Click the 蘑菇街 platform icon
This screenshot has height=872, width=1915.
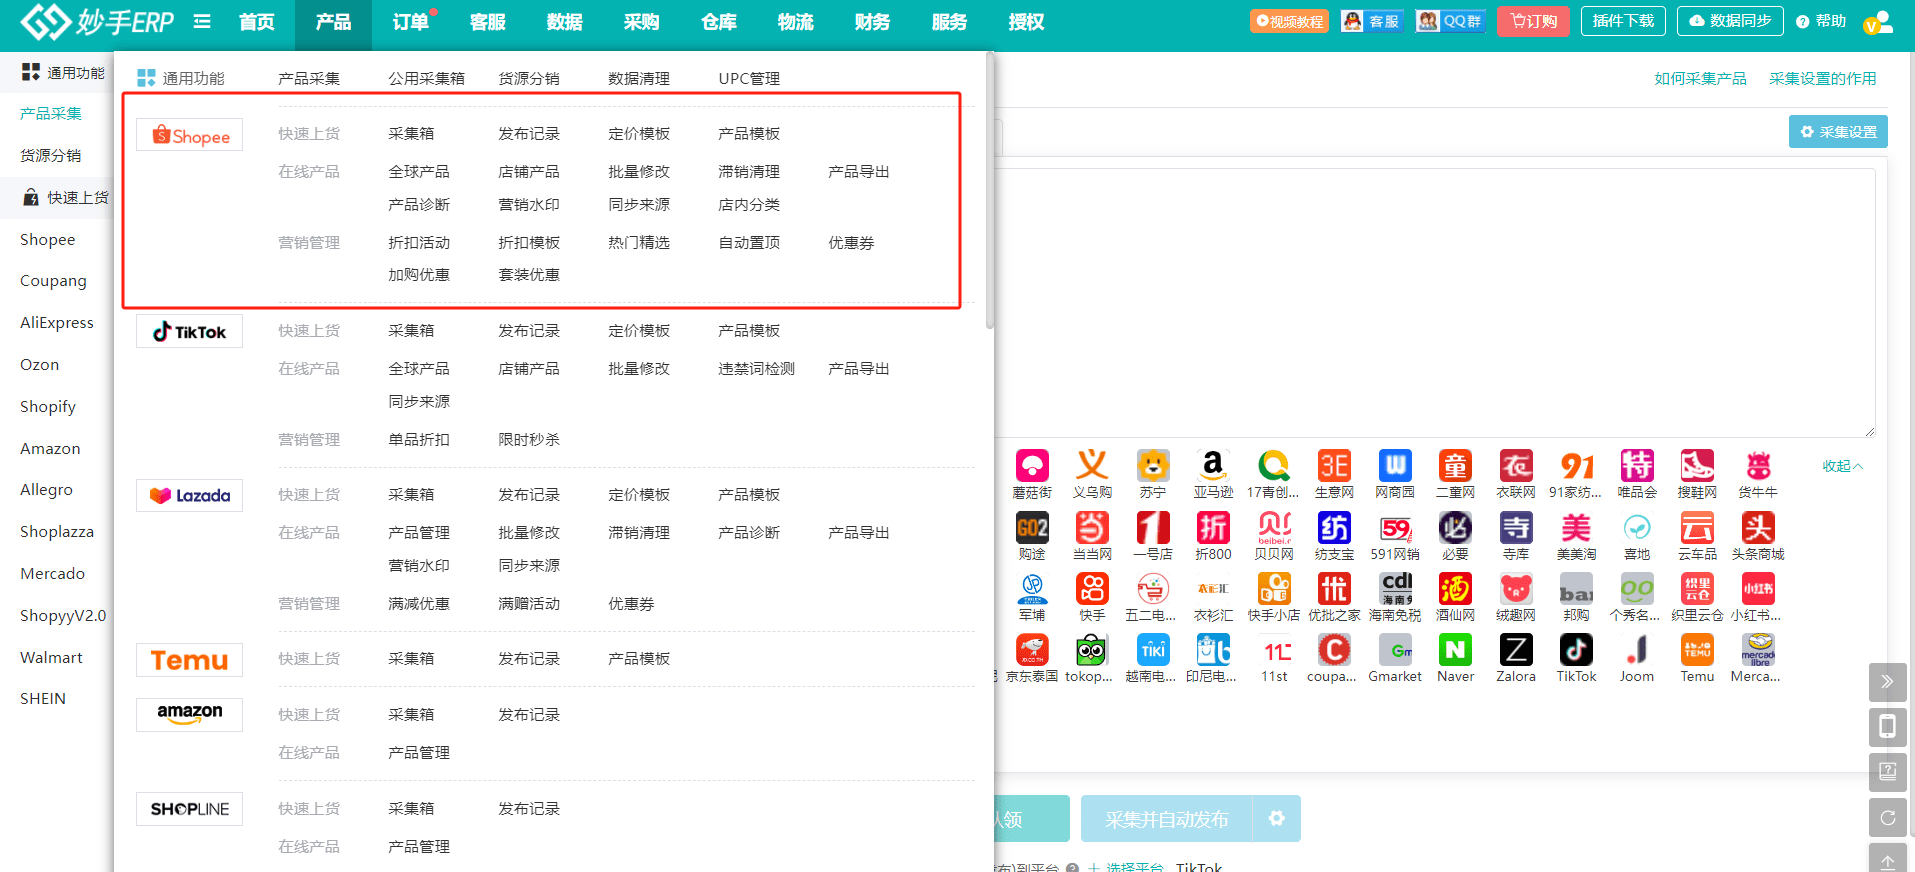(x=1032, y=466)
